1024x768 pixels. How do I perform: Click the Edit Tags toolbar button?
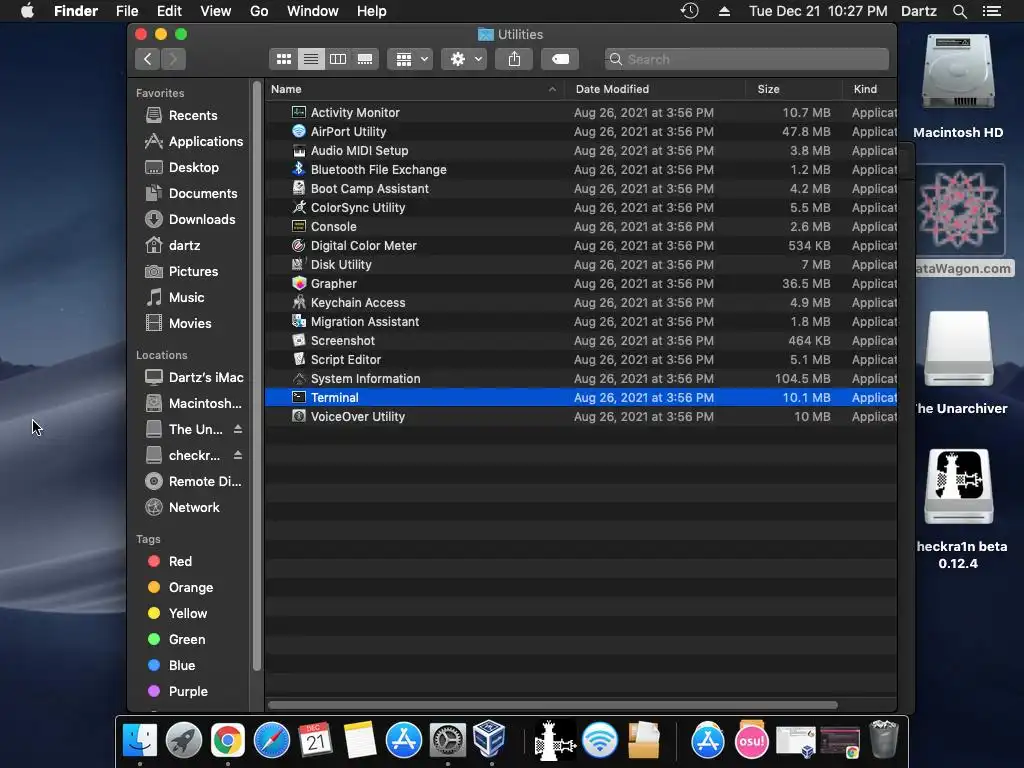560,59
